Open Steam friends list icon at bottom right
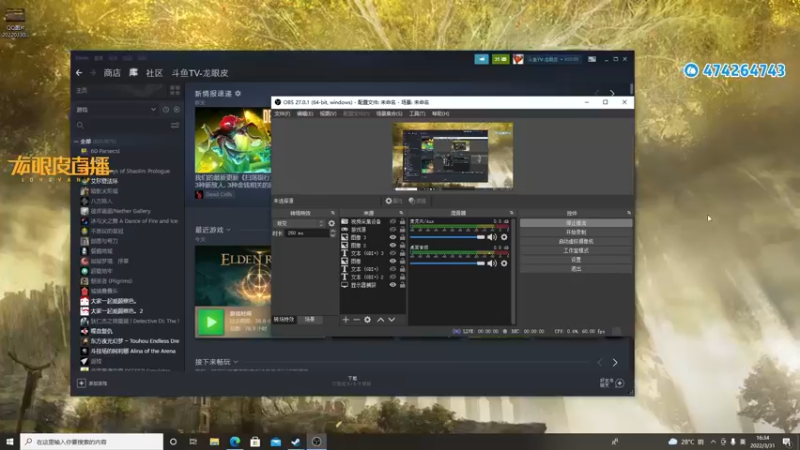800x450 pixels. (619, 383)
